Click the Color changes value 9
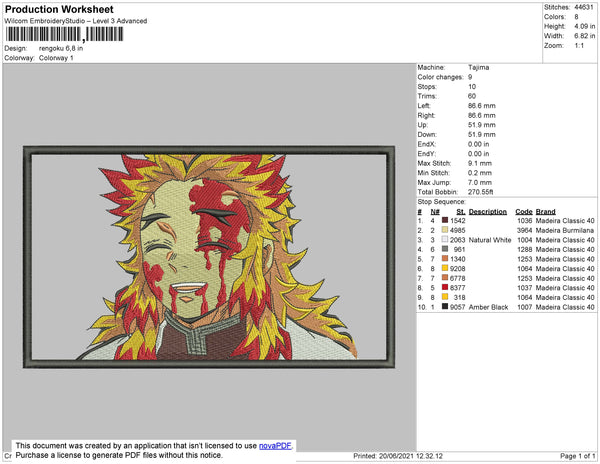600x464 pixels. point(470,77)
